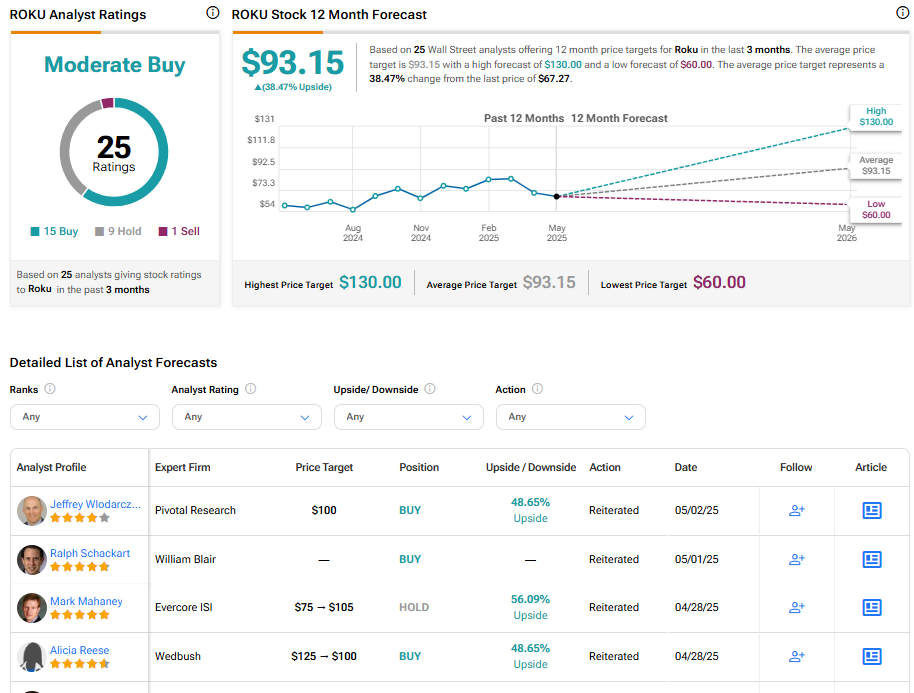Click the 05/02/25 date cell
The width and height of the screenshot is (914, 693).
(x=697, y=511)
